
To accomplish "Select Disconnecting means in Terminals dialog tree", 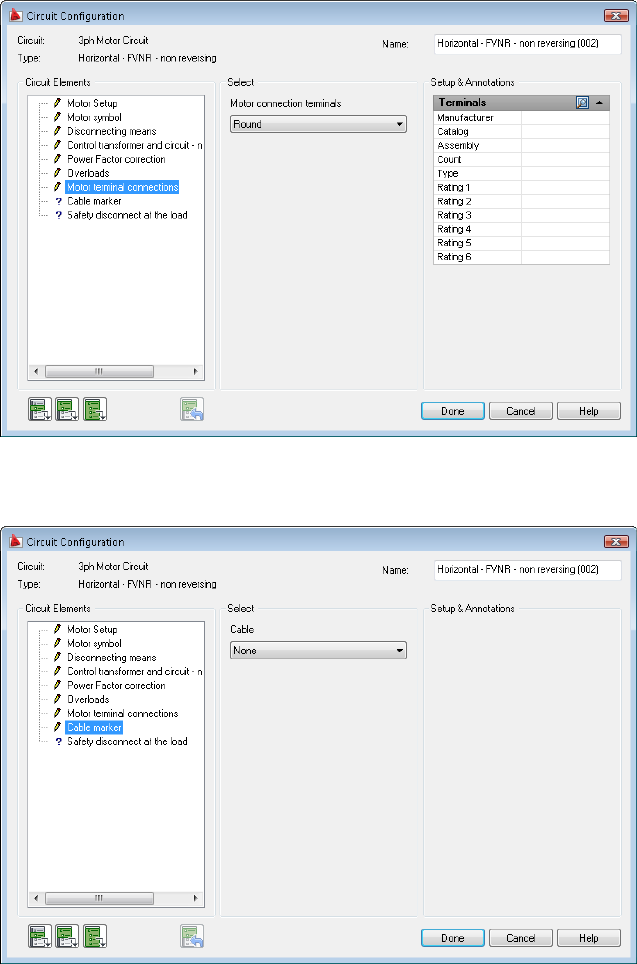I will coord(111,131).
